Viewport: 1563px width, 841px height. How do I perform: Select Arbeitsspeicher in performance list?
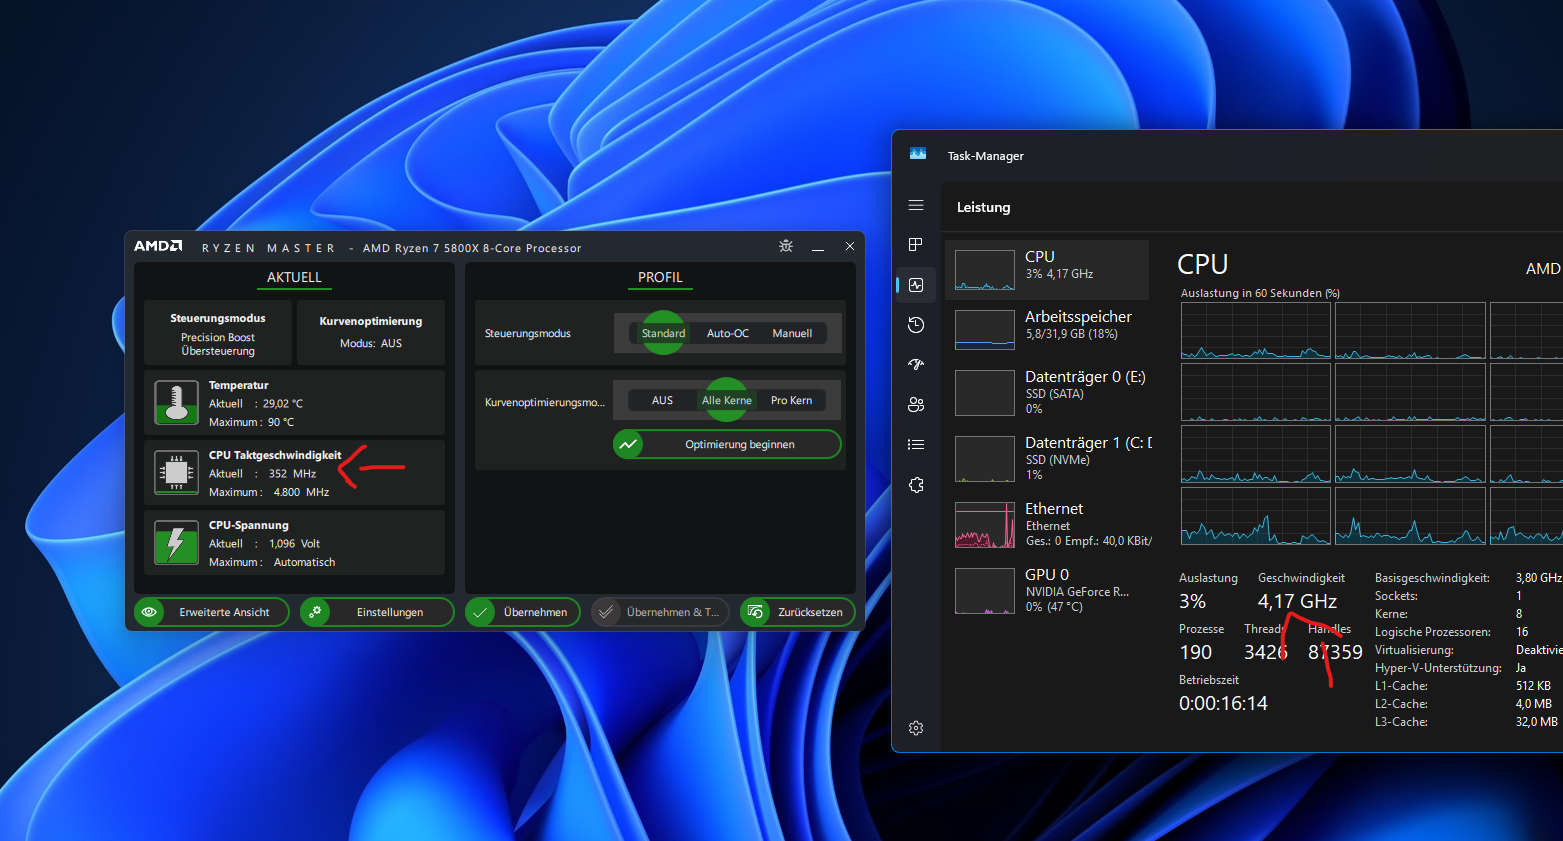(x=1047, y=330)
